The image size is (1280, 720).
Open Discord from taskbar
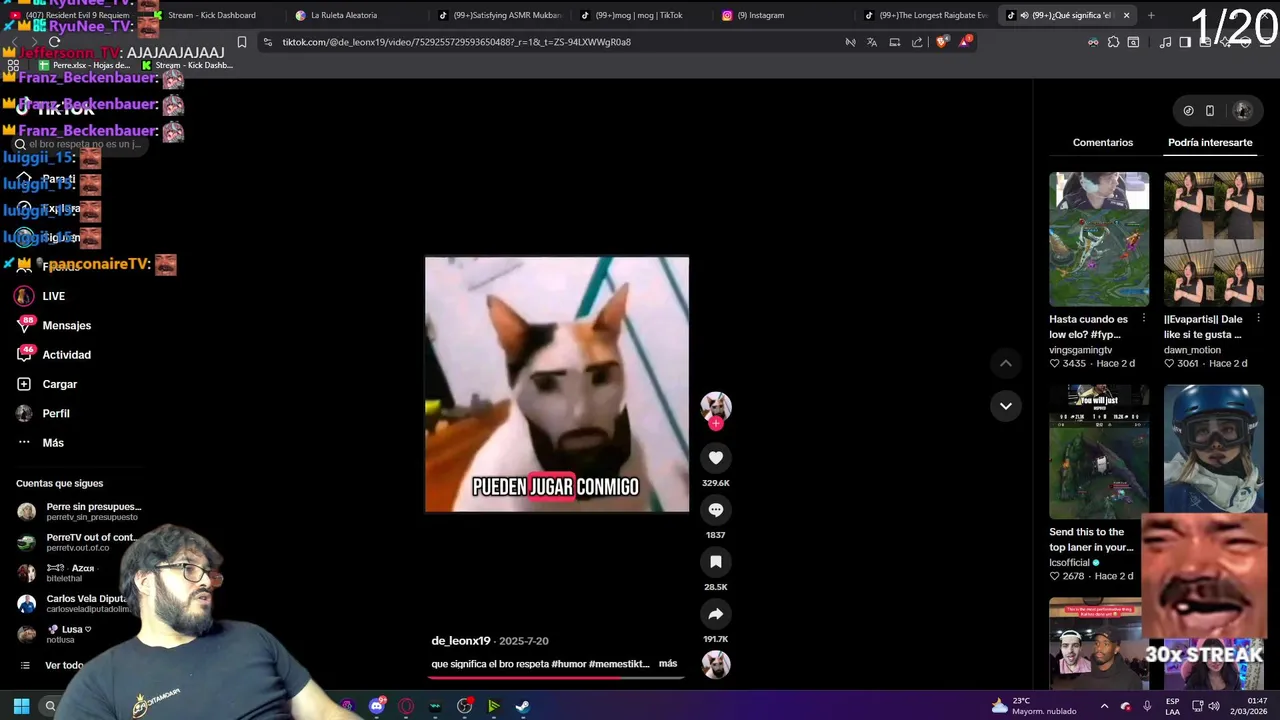(377, 706)
